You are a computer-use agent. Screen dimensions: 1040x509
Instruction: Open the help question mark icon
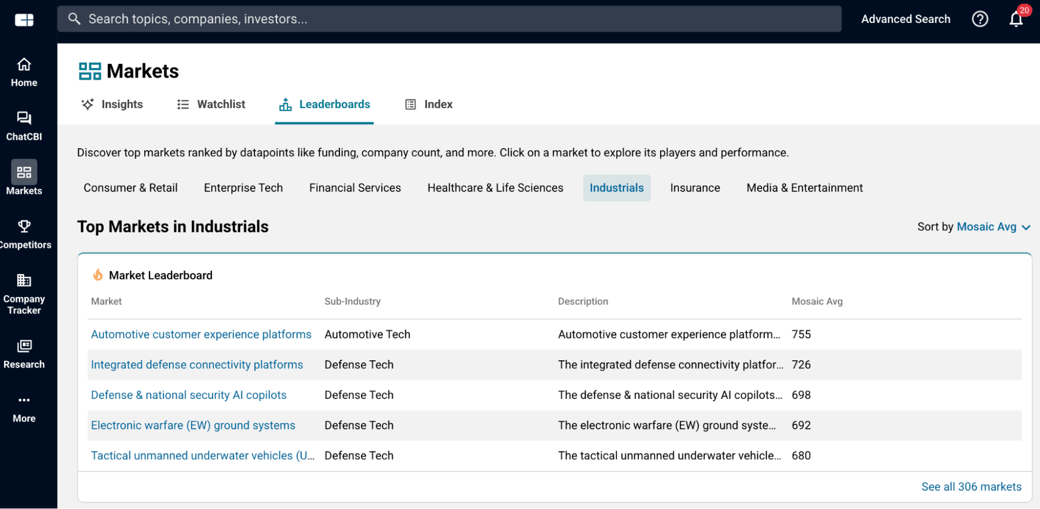pyautogui.click(x=980, y=19)
